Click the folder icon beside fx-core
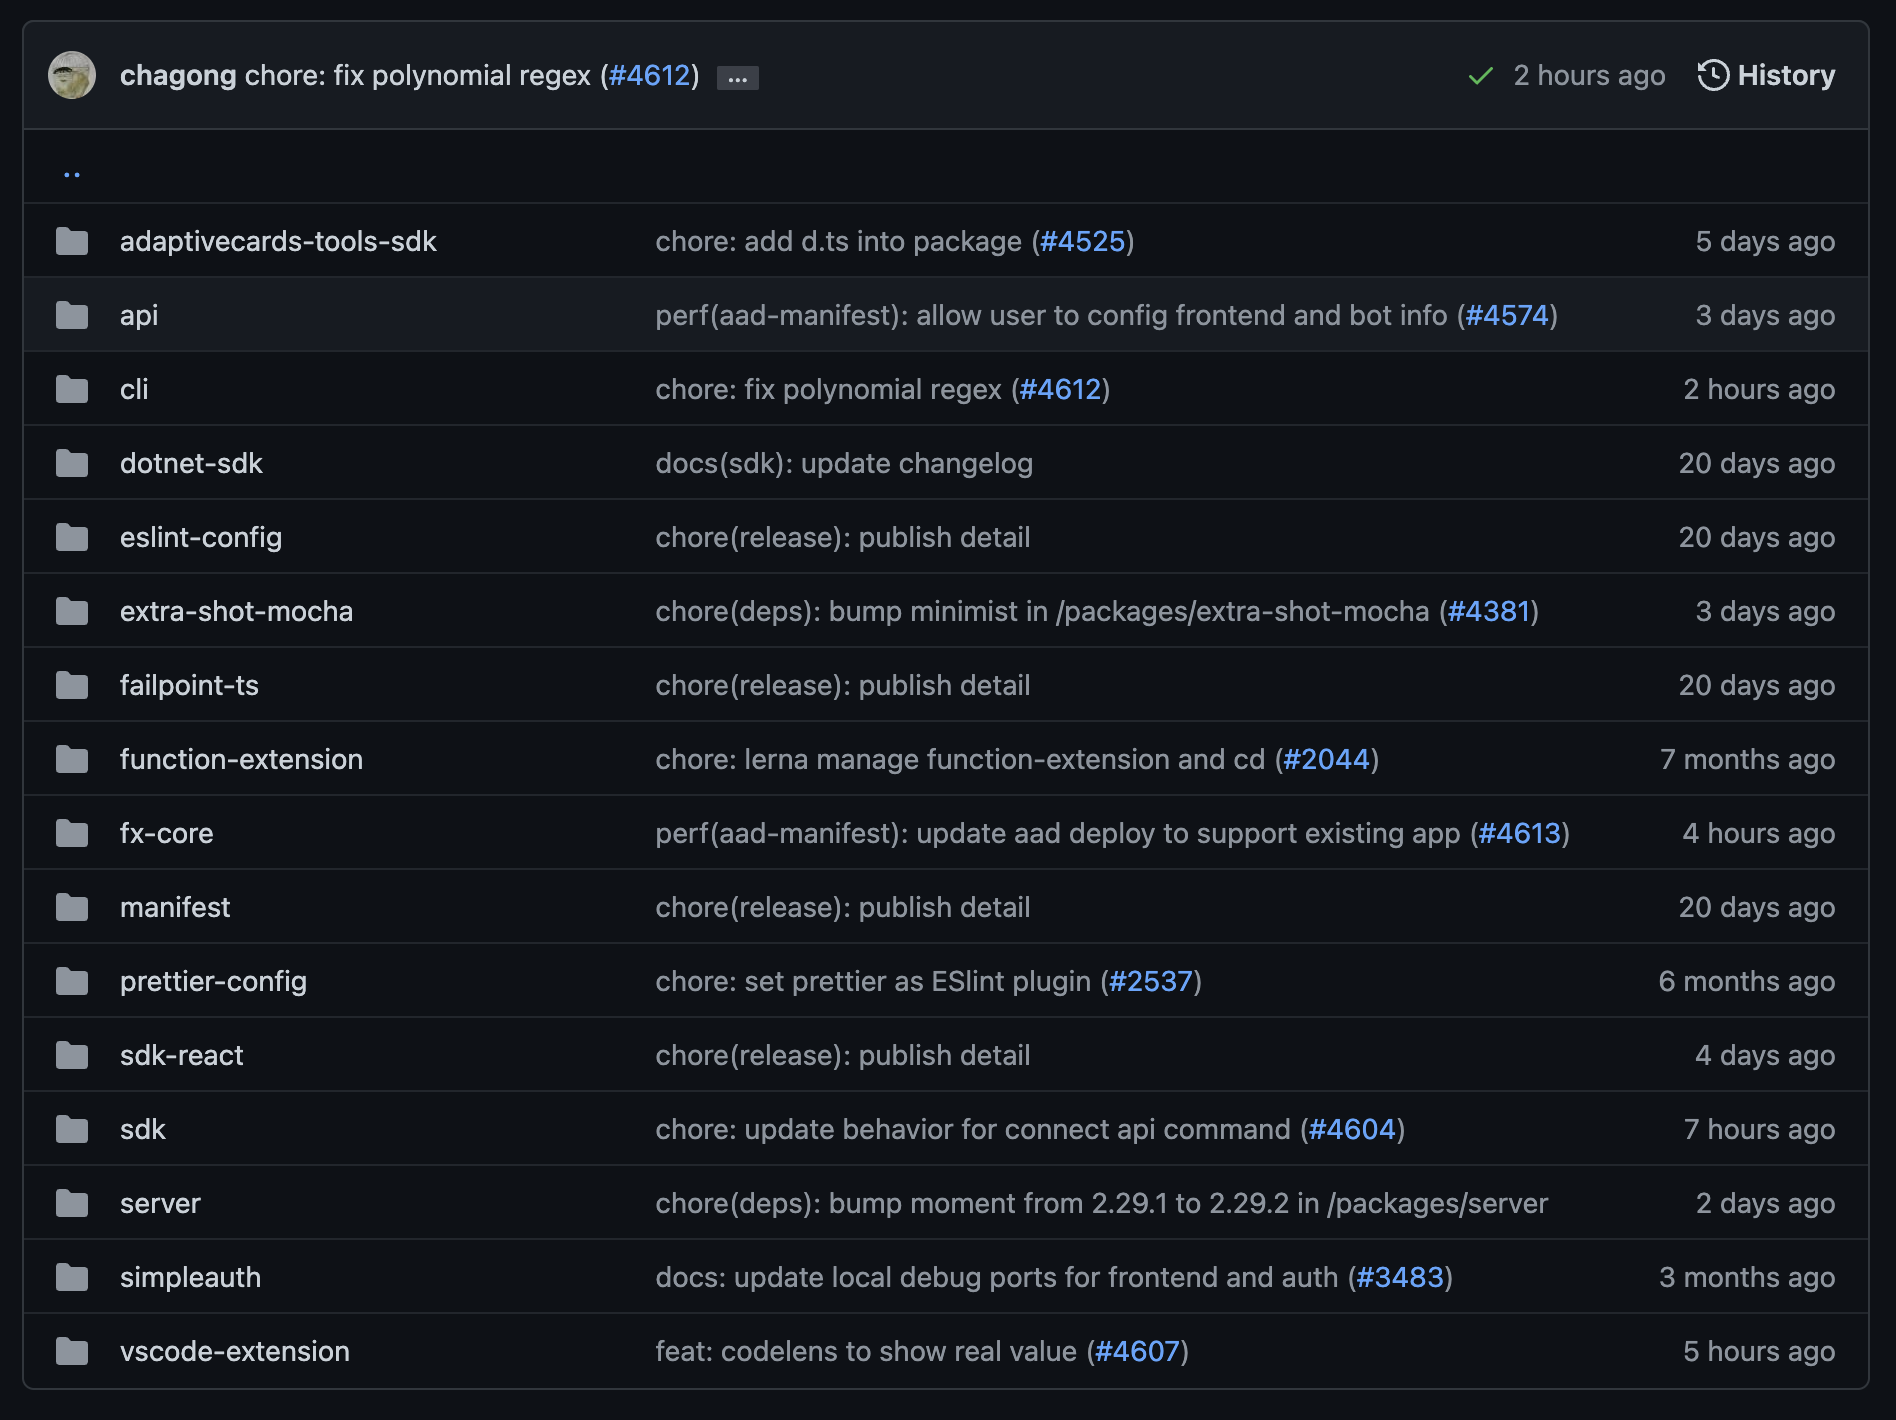Image resolution: width=1896 pixels, height=1420 pixels. pos(72,833)
